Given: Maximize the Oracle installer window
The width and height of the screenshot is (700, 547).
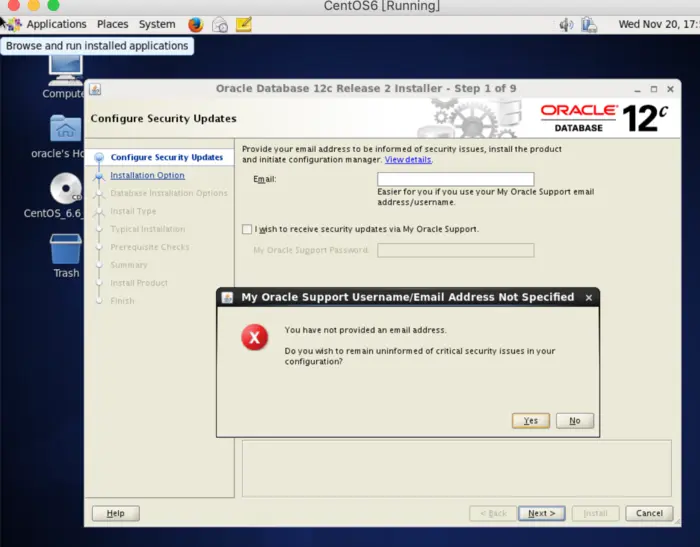Looking at the screenshot, I should pos(654,89).
